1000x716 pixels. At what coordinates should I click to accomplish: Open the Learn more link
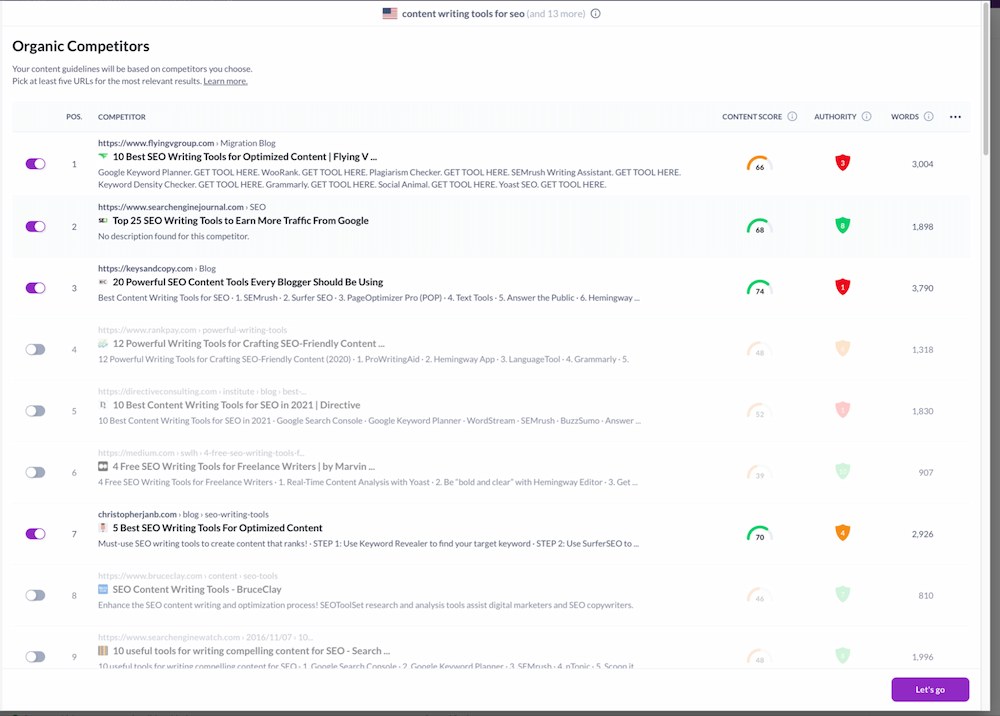pos(225,81)
